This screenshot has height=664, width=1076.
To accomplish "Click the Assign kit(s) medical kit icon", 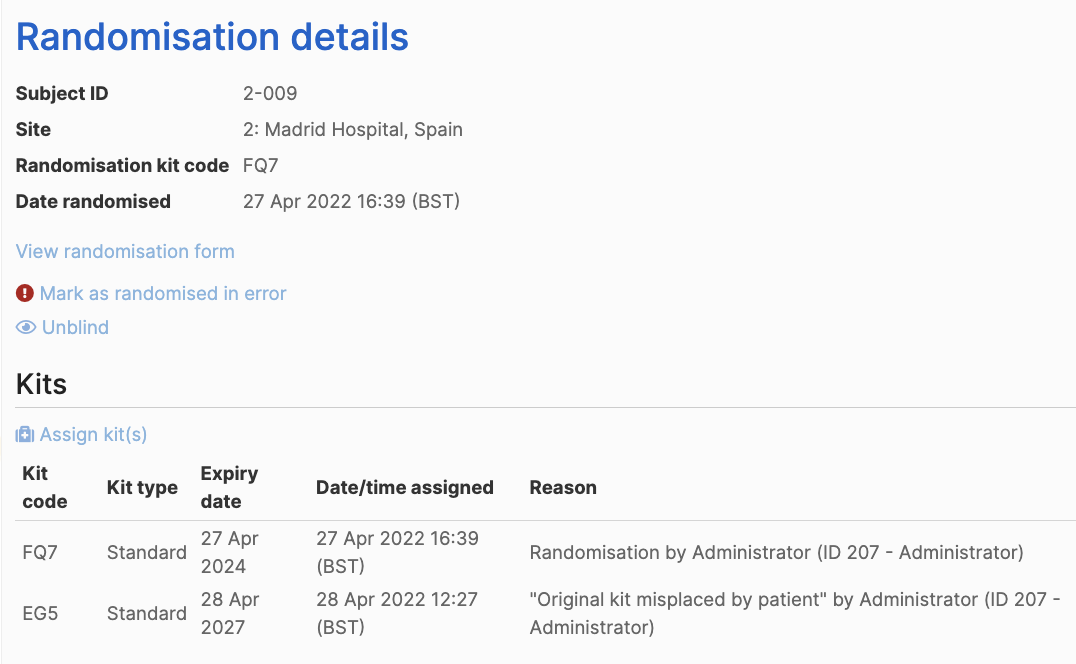I will tap(25, 435).
